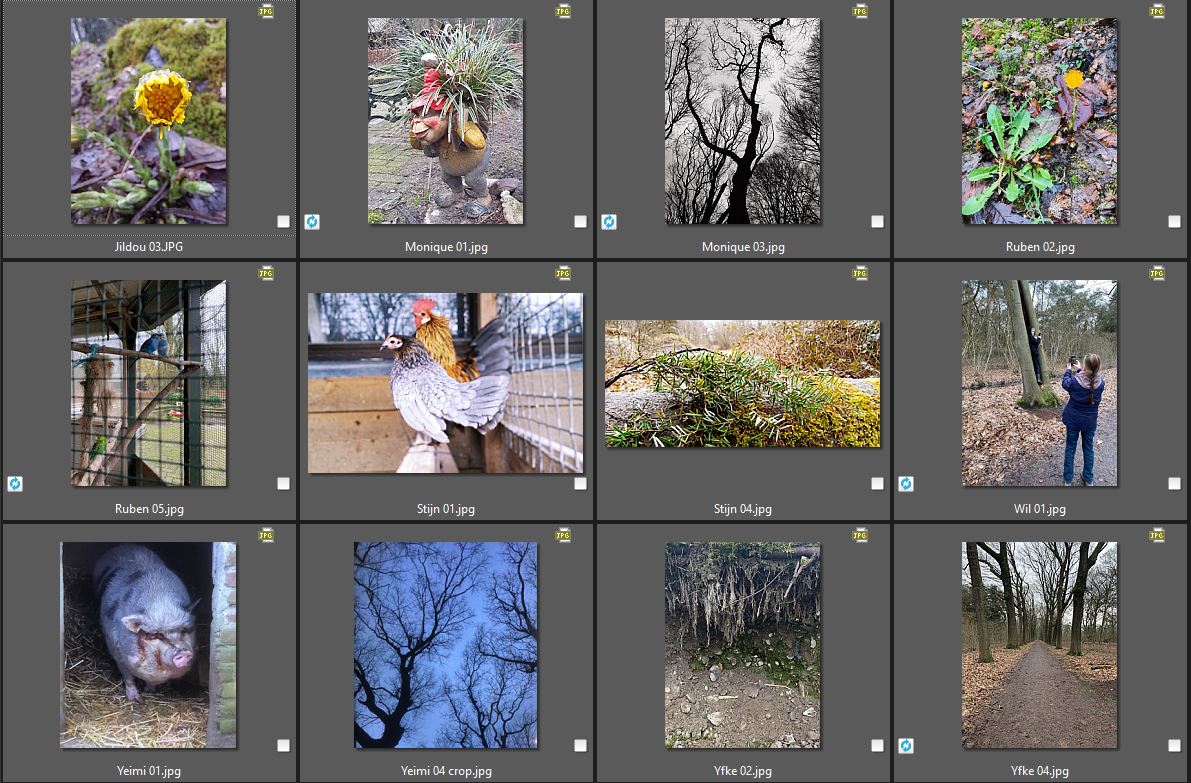Click the JPG badge on Jildou 03.JPG

tap(266, 12)
